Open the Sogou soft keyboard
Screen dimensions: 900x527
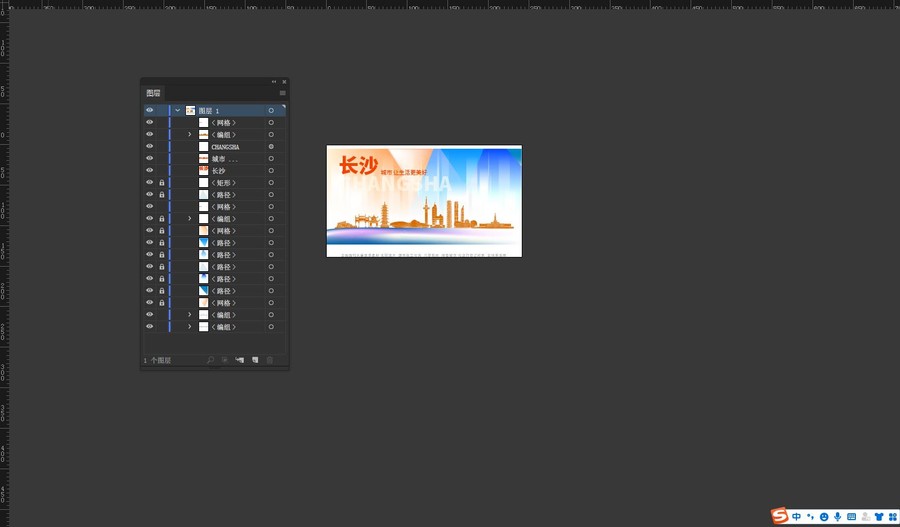click(852, 517)
